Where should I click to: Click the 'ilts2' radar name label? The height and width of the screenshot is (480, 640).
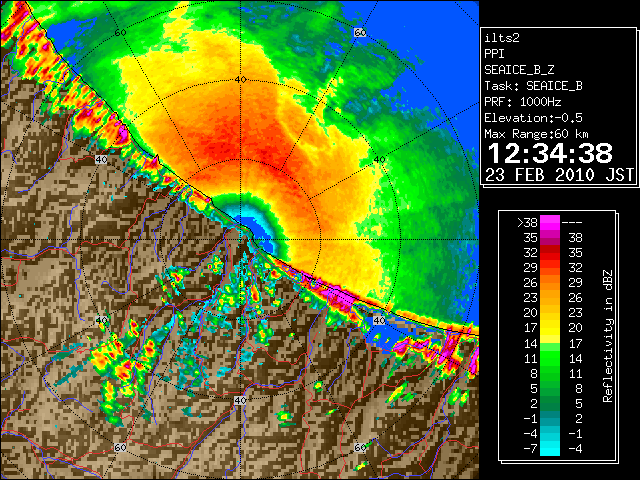[x=502, y=38]
